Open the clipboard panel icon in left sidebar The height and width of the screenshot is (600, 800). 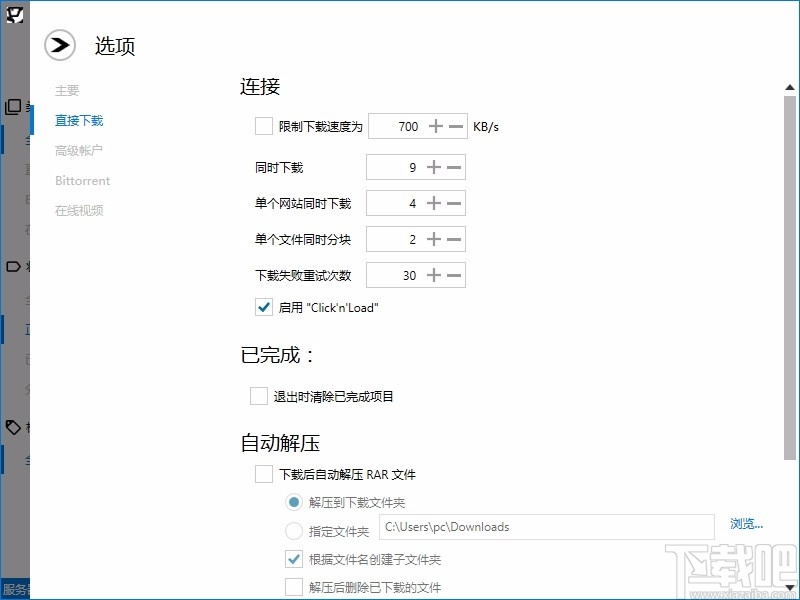(x=14, y=106)
